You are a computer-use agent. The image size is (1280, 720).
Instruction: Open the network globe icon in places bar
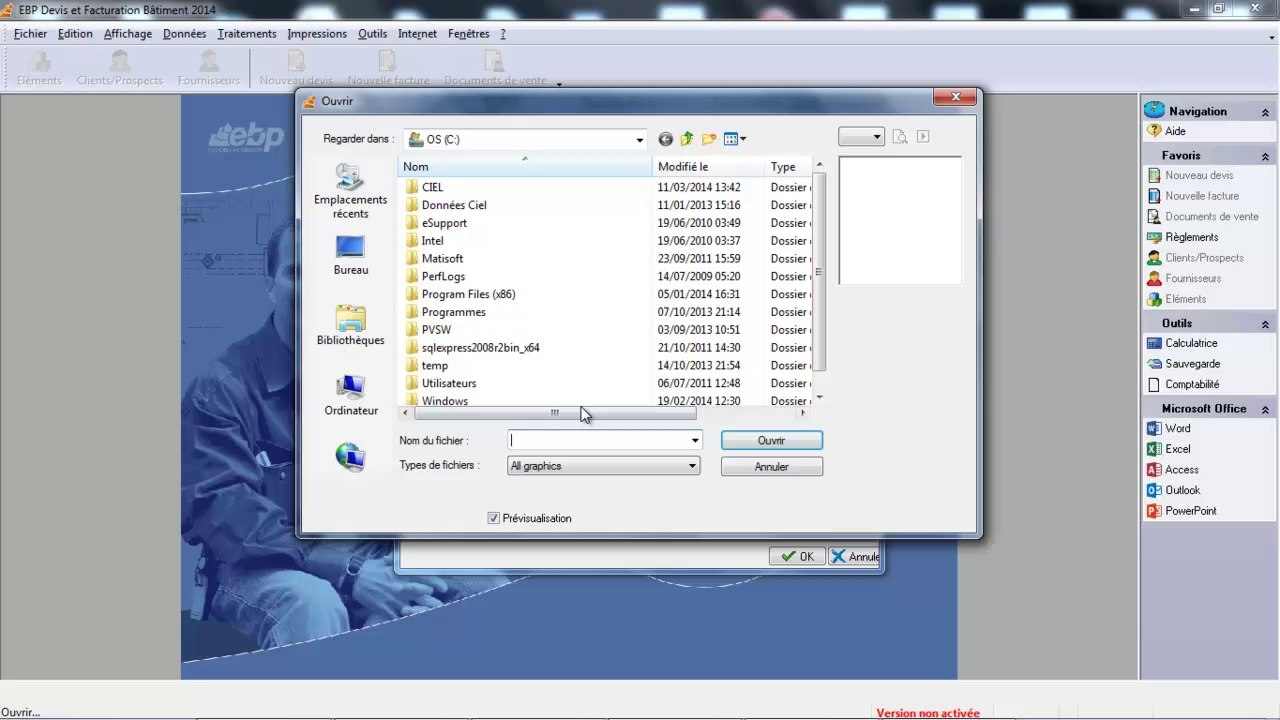350,457
